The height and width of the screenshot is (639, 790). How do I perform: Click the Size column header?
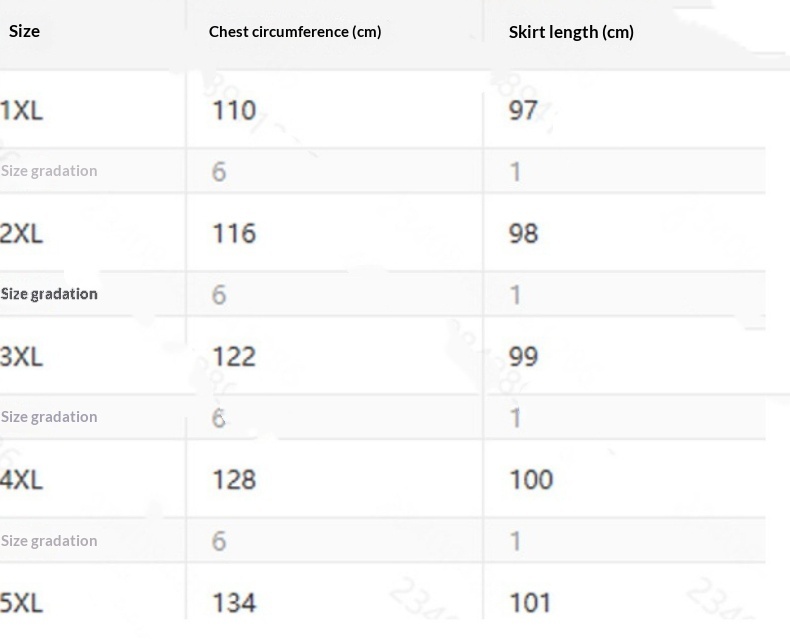[x=24, y=31]
